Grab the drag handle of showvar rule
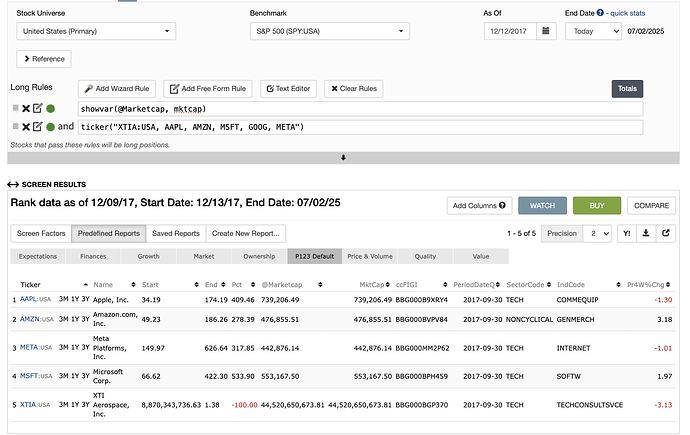The height and width of the screenshot is (435, 690). coord(15,108)
